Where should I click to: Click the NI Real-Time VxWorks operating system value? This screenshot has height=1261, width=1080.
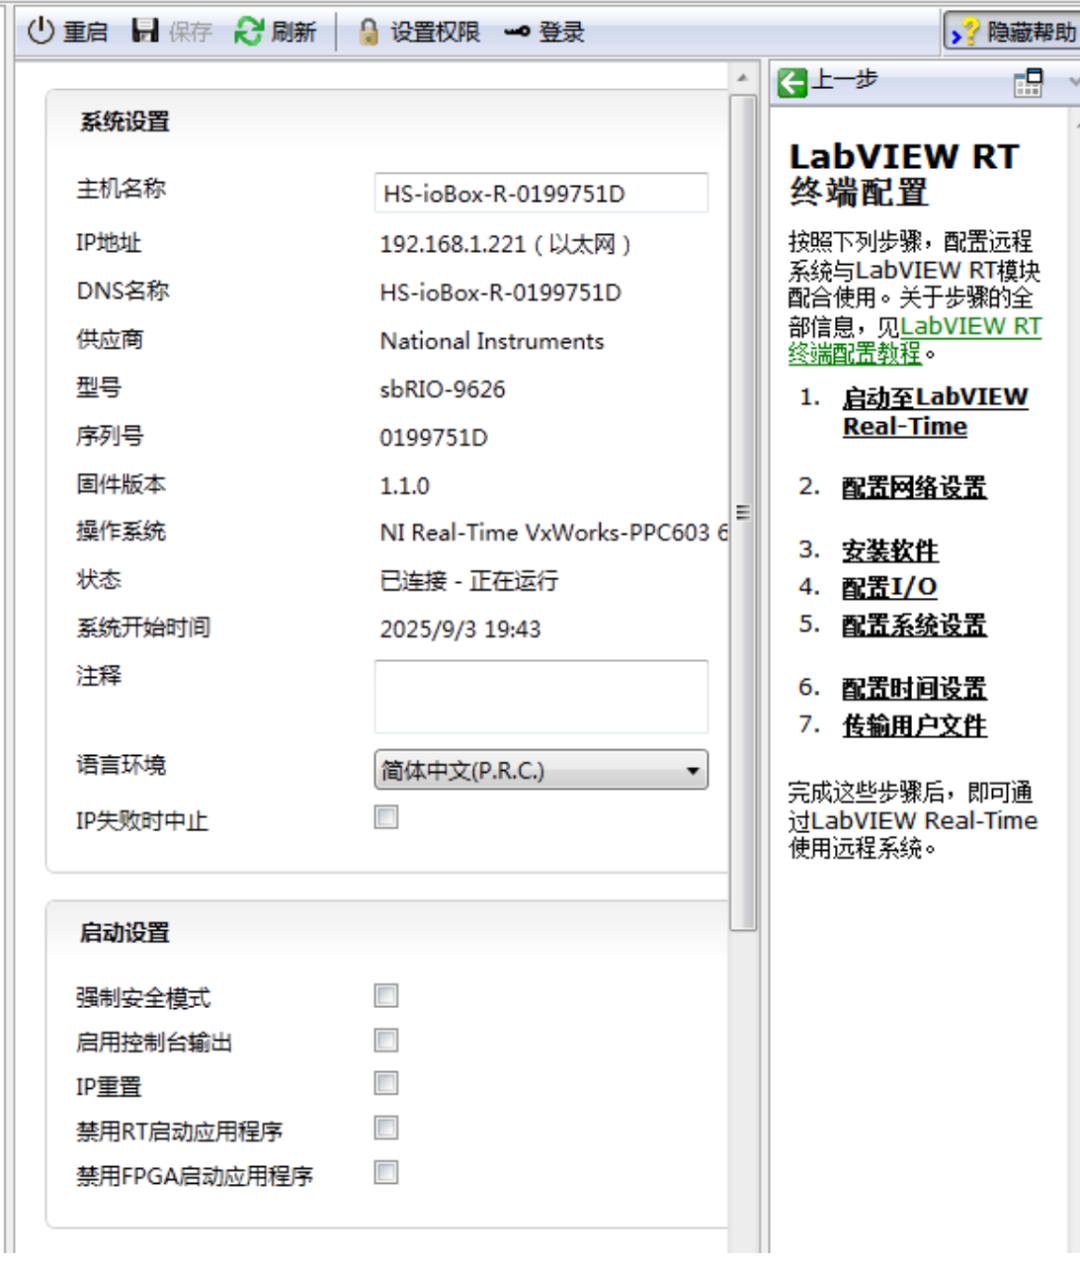coord(554,532)
